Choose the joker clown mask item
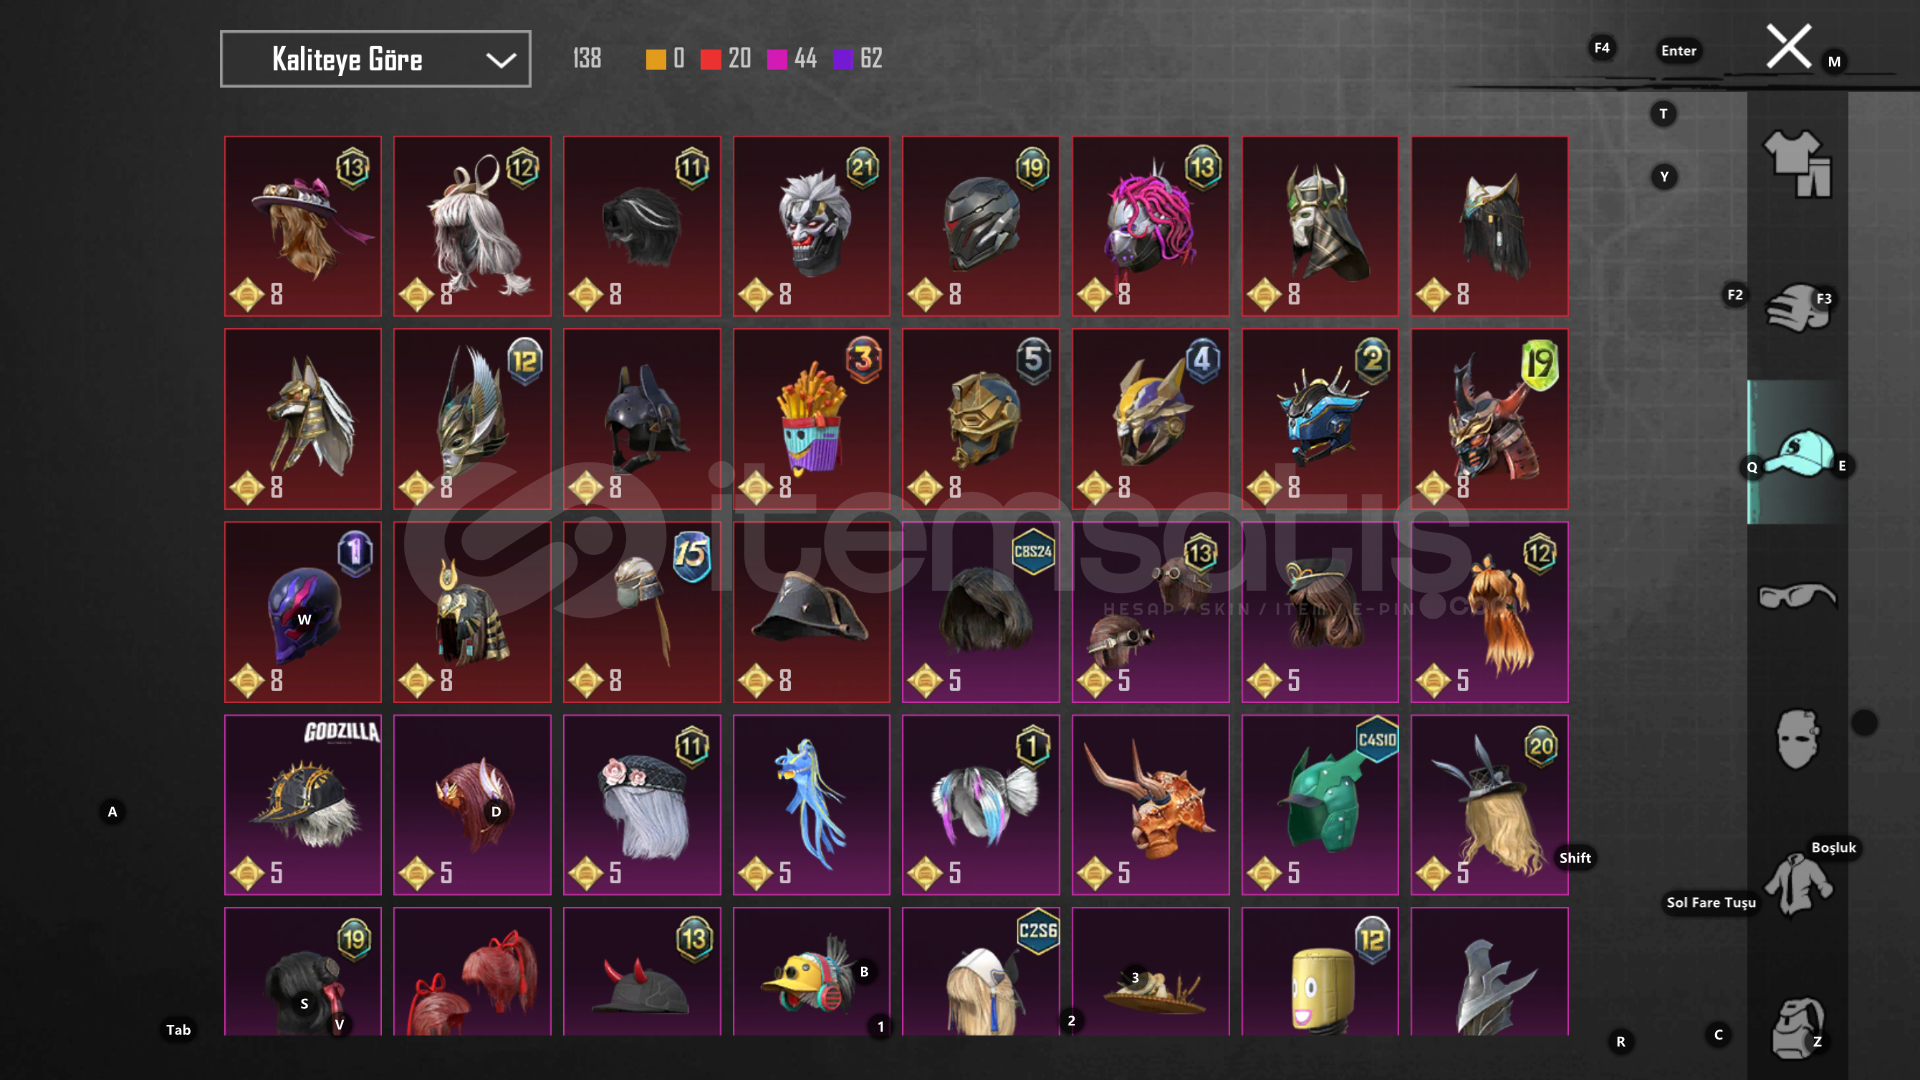Screen dimensions: 1920x1080 (811, 226)
